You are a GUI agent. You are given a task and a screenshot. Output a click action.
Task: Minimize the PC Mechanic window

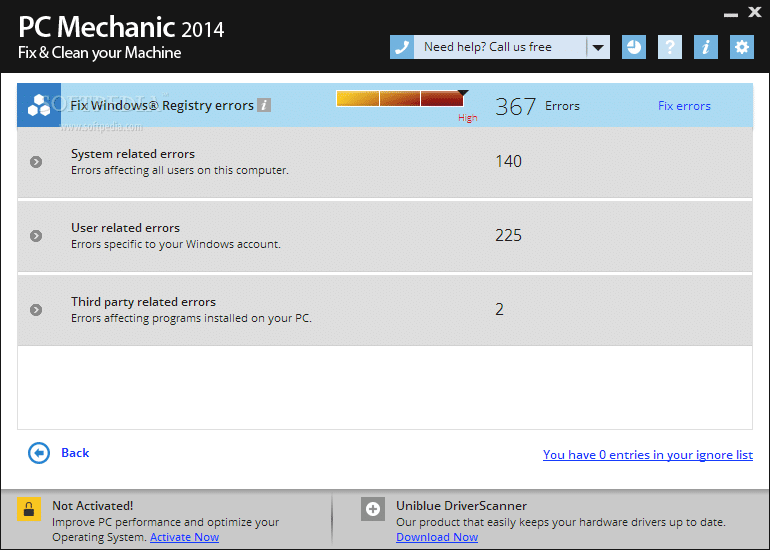[x=731, y=15]
